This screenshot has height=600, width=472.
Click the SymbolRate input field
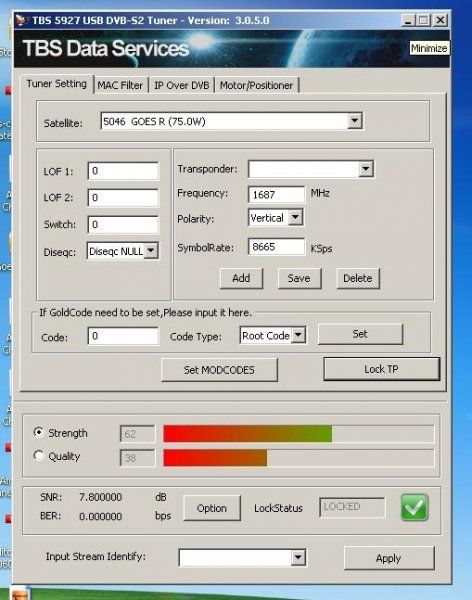pyautogui.click(x=276, y=247)
